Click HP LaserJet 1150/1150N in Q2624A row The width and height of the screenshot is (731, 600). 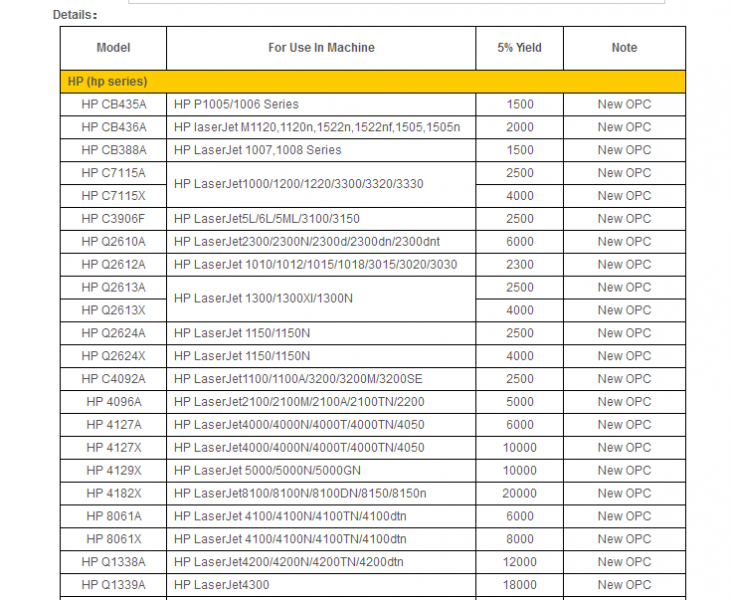321,333
